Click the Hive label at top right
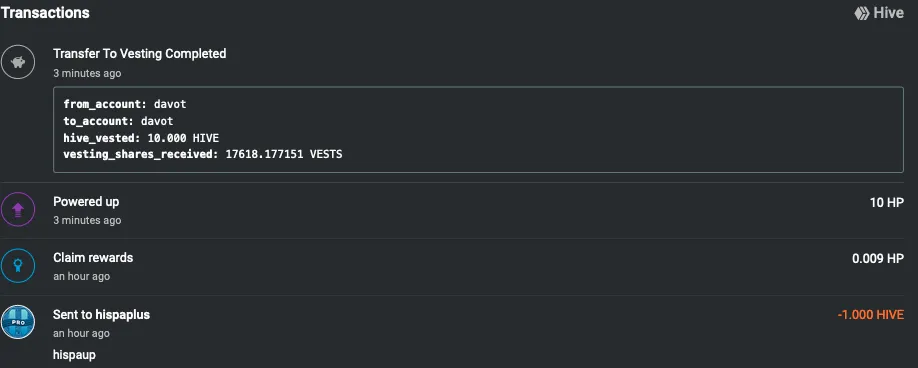Viewport: 918px width, 368px height. coord(889,13)
